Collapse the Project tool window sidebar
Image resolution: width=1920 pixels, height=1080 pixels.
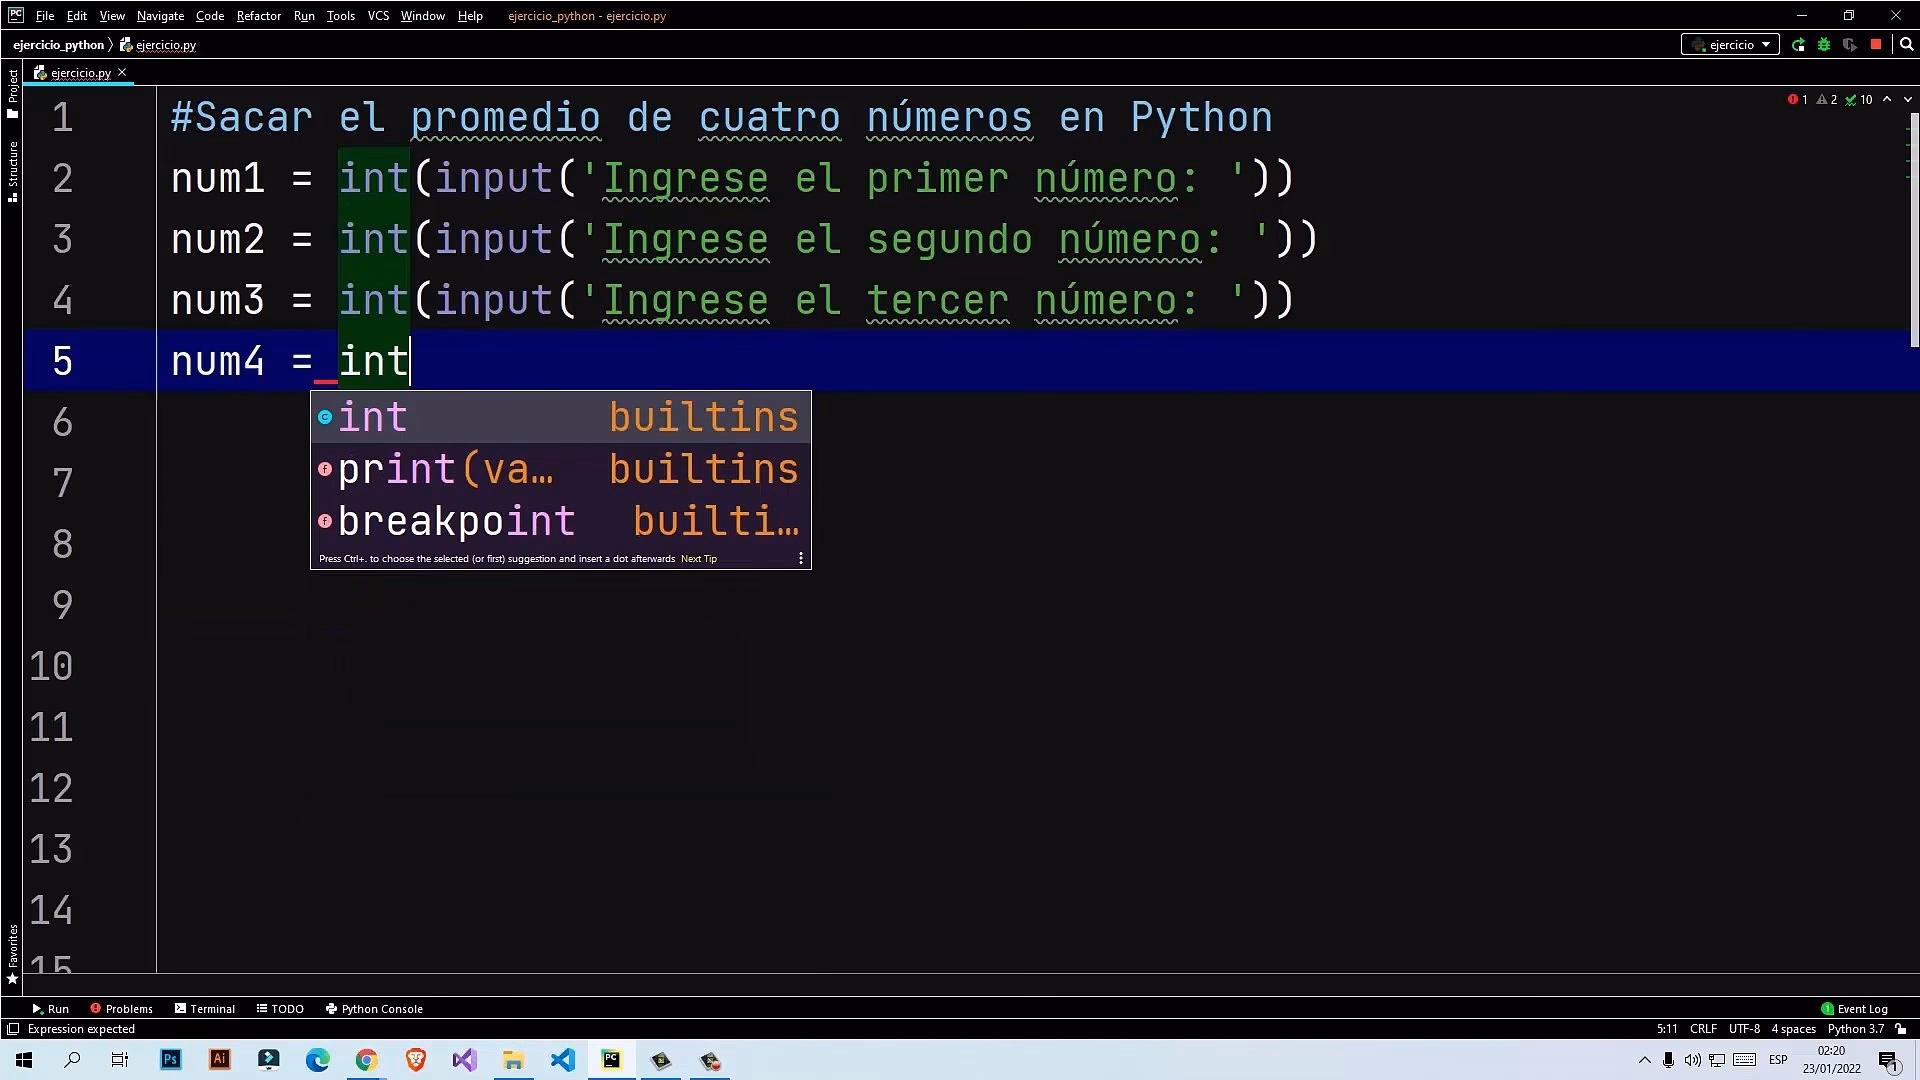click(x=13, y=90)
